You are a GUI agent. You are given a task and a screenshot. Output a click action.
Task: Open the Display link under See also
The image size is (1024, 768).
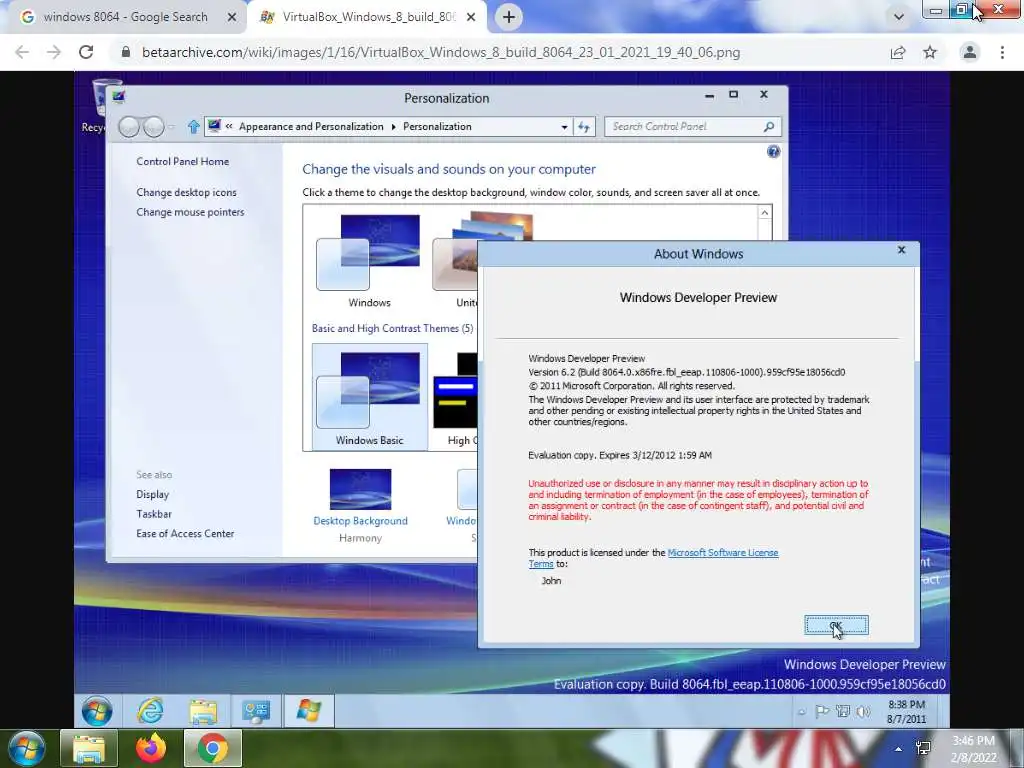point(152,494)
